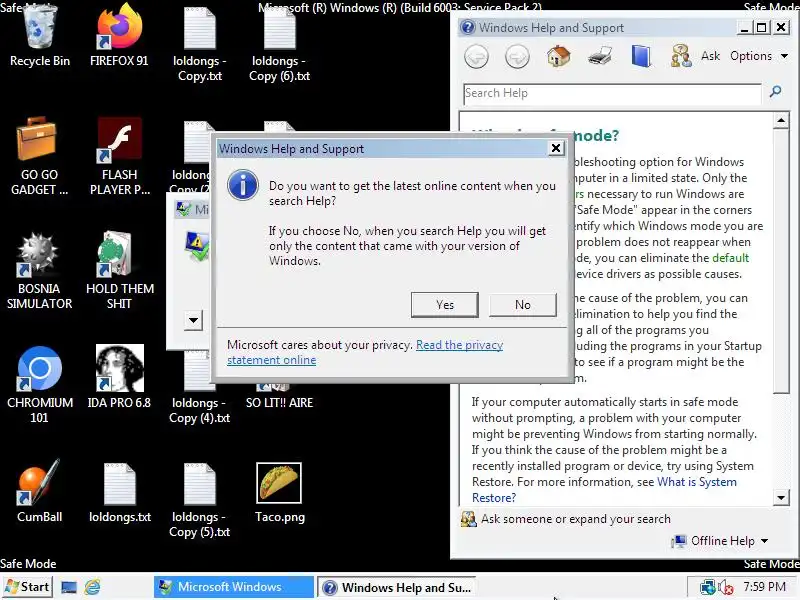Switch to Microsoft Windows taskbar button
This screenshot has width=800, height=600.
click(233, 587)
